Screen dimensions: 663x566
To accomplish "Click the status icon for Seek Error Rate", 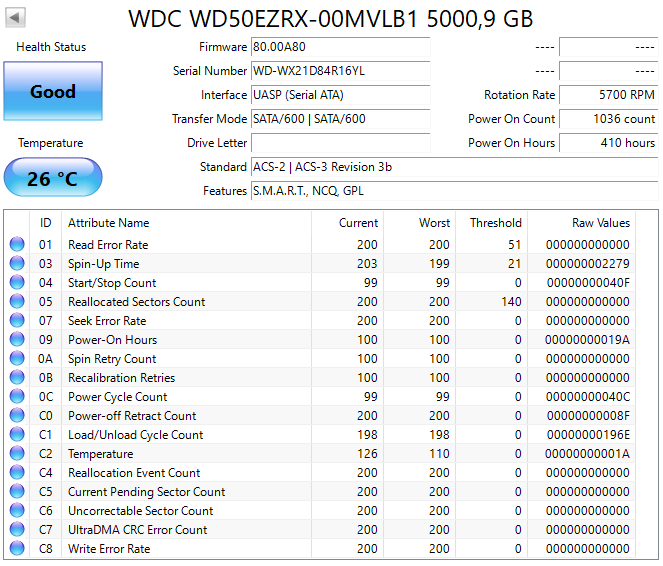I will coord(17,320).
